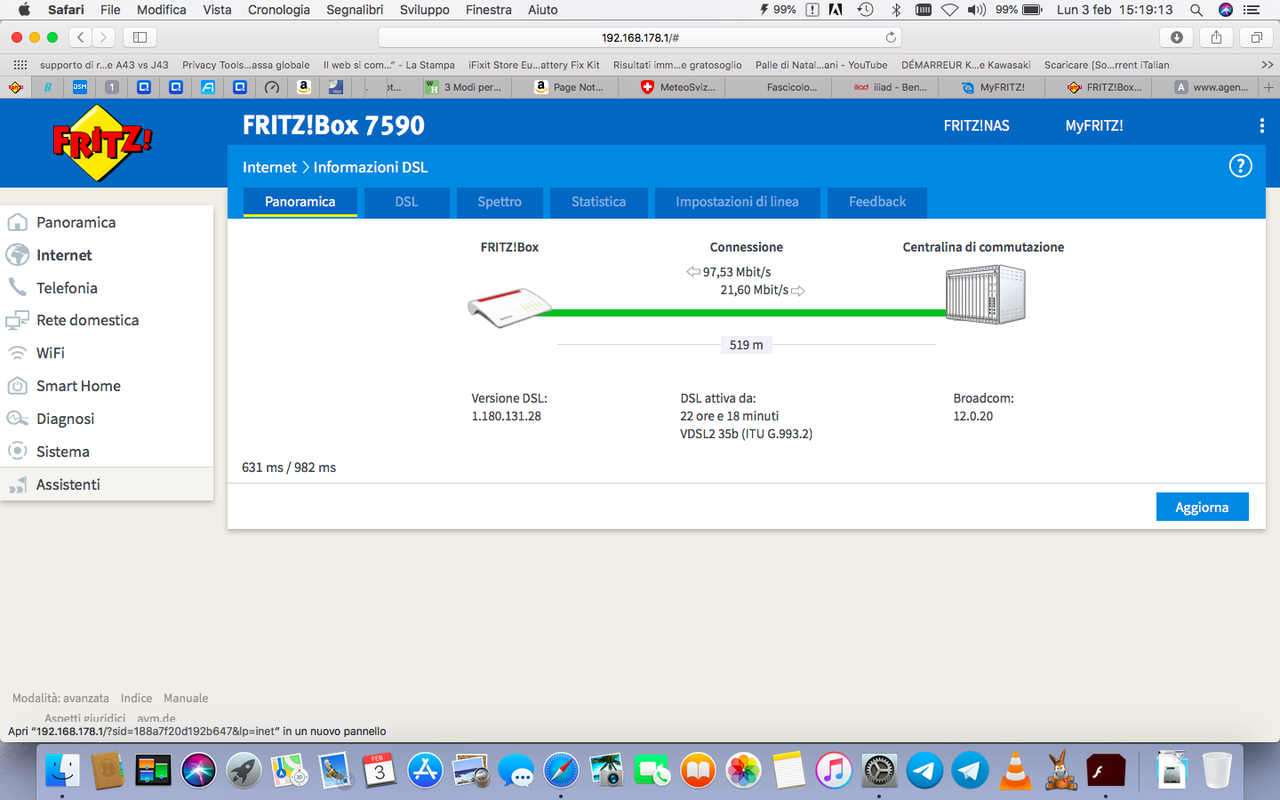Image resolution: width=1280 pixels, height=800 pixels.
Task: Open Impostazioni di linea tab
Action: pos(737,202)
